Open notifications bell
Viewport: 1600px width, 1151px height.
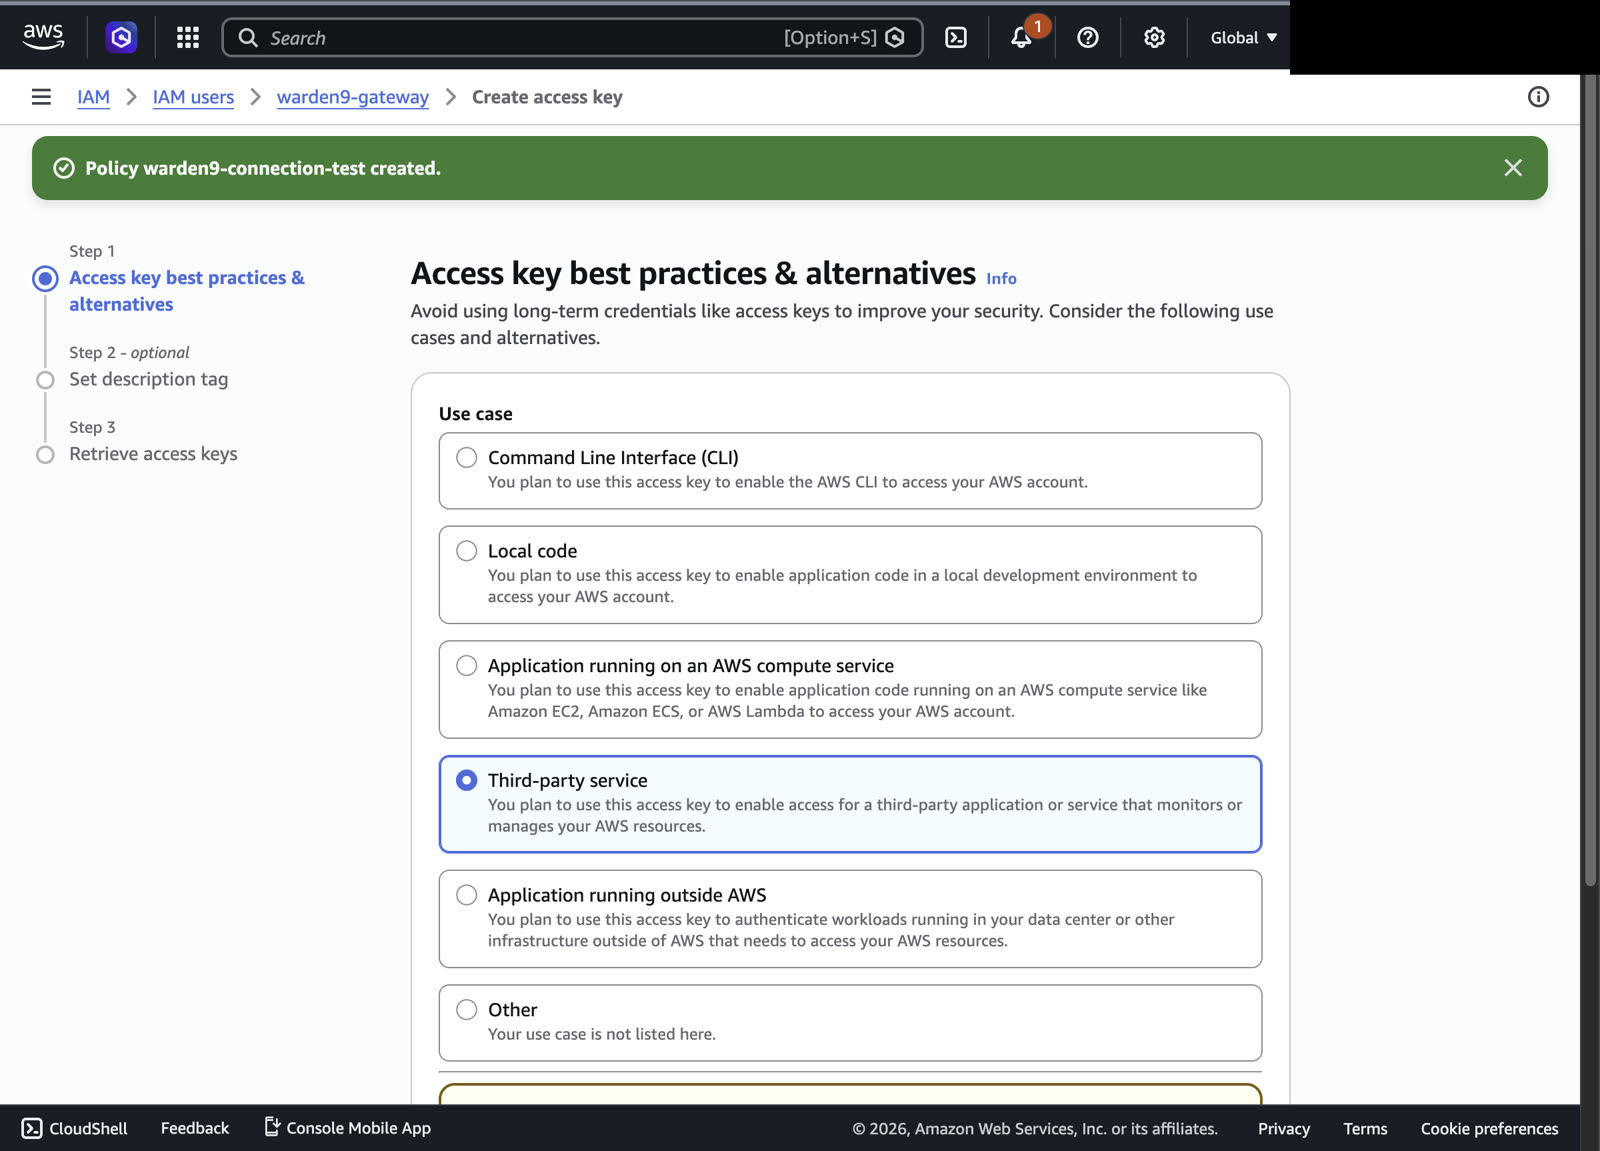coord(1021,38)
